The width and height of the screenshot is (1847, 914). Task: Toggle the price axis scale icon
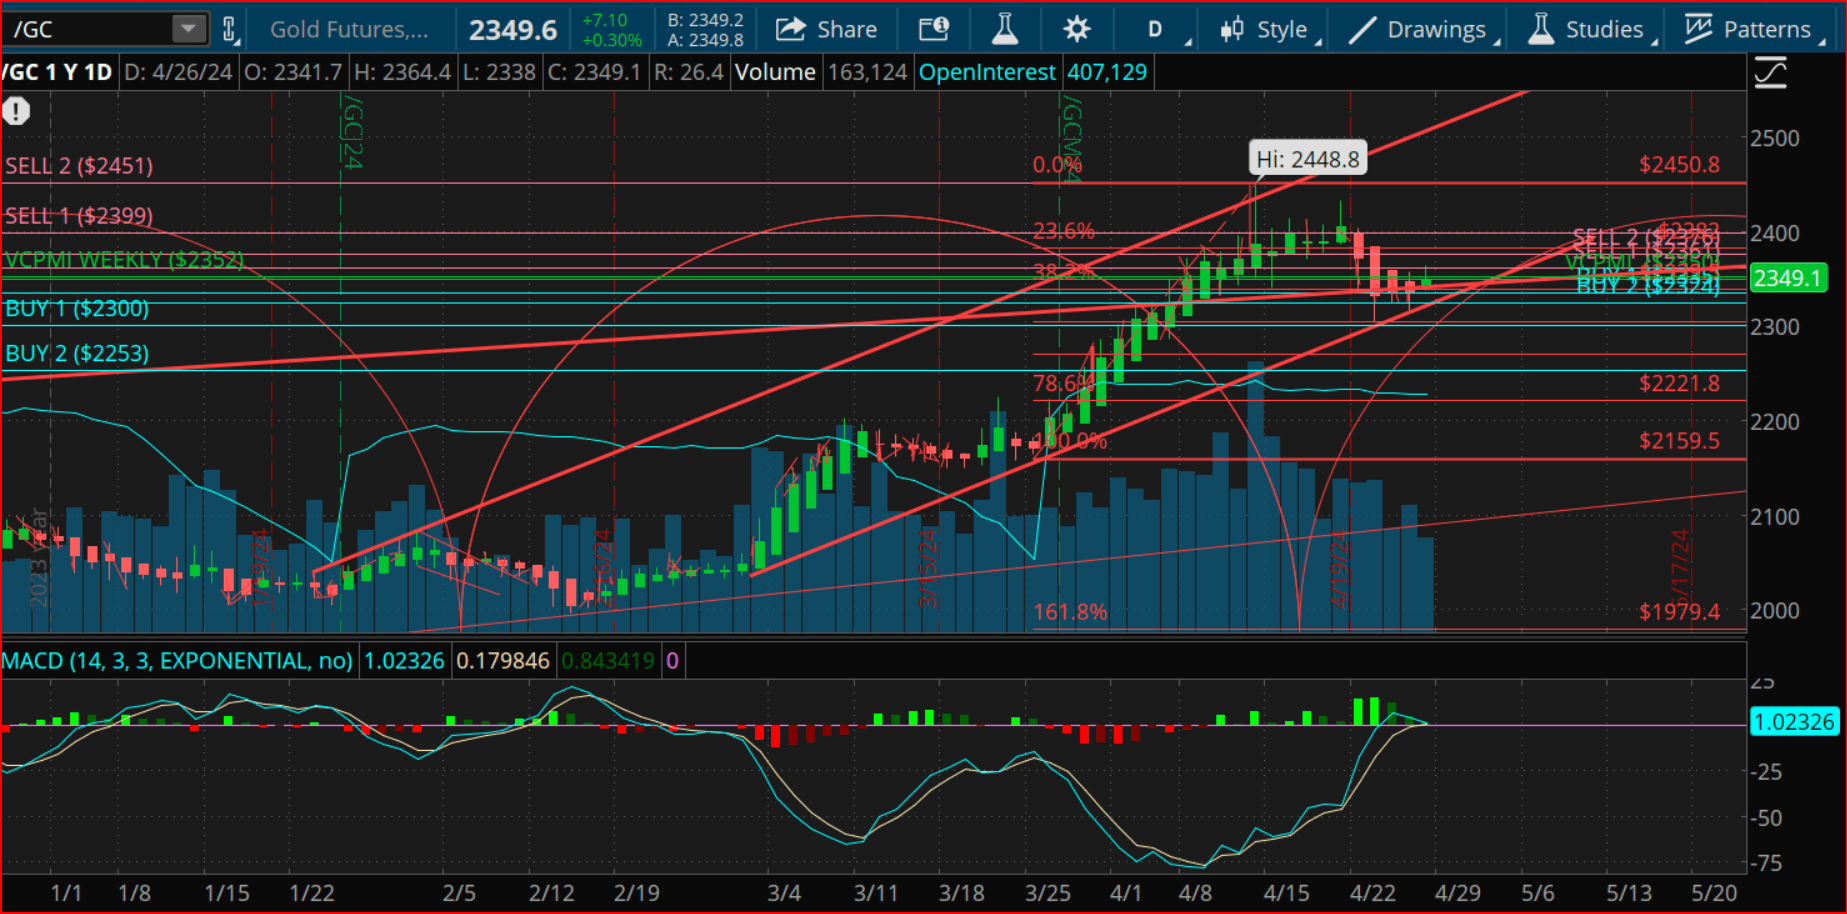1770,73
